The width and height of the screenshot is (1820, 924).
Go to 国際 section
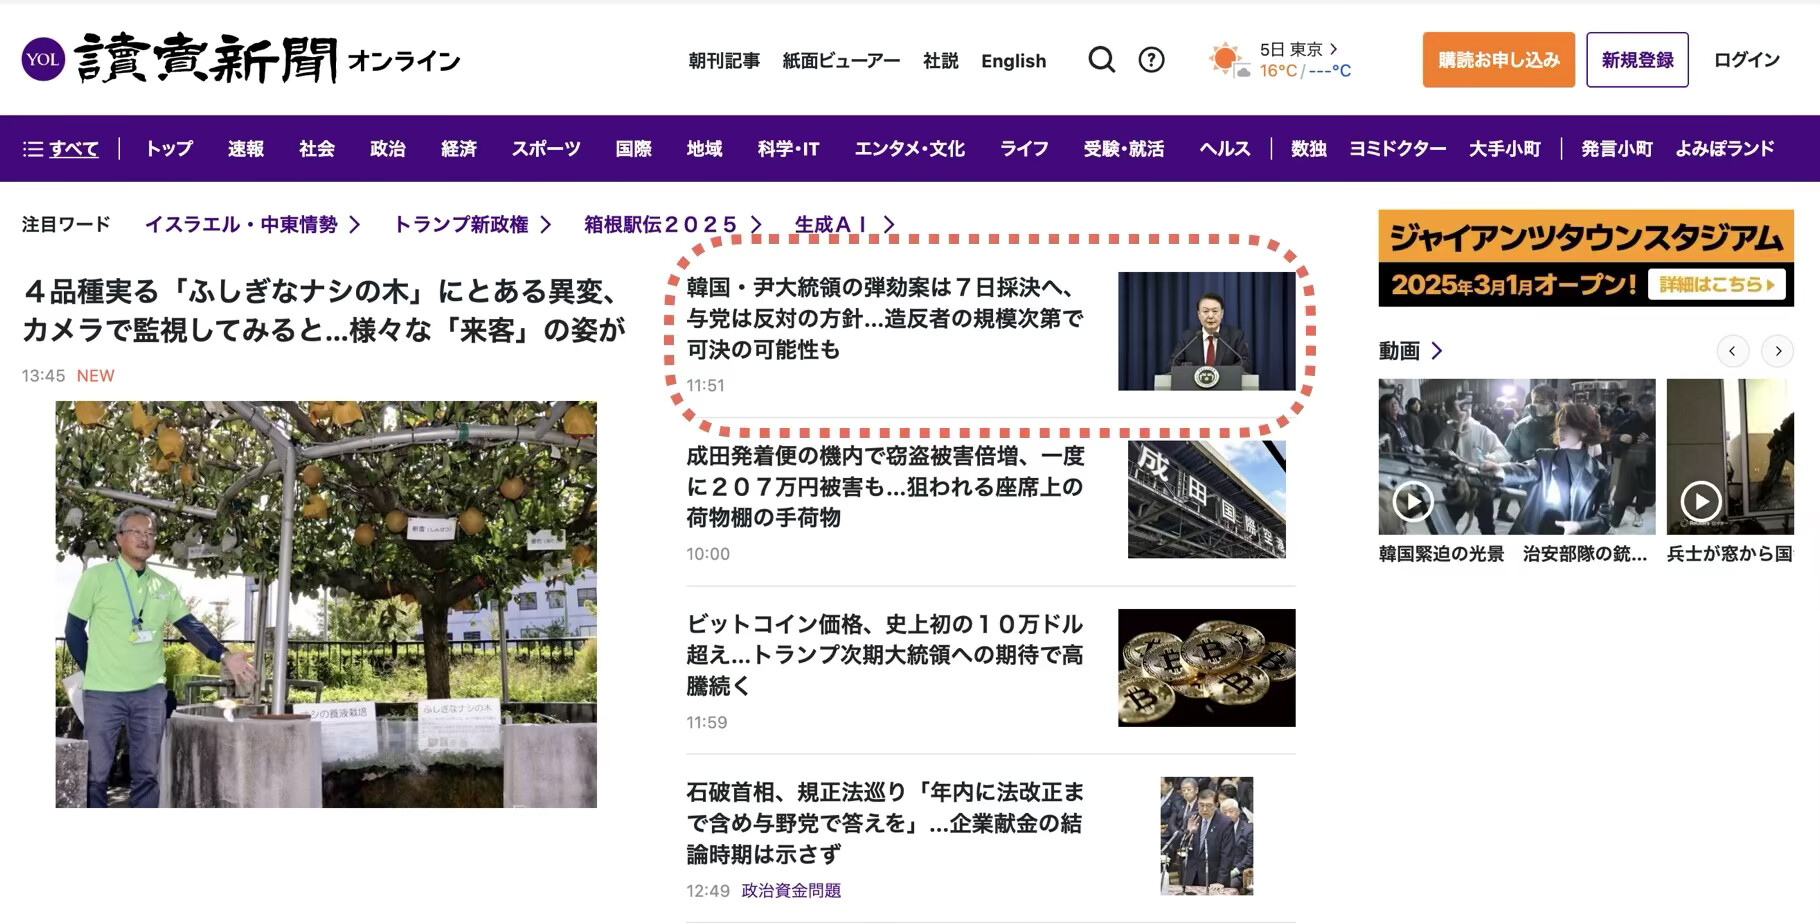(633, 149)
